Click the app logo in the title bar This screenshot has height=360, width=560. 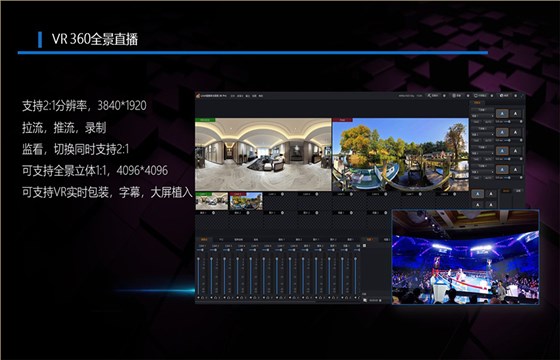point(198,95)
